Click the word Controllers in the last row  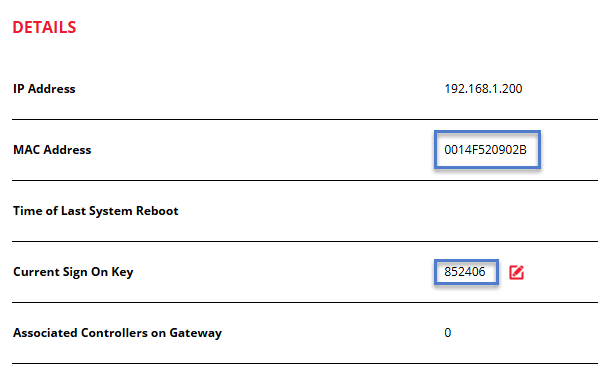pos(114,333)
